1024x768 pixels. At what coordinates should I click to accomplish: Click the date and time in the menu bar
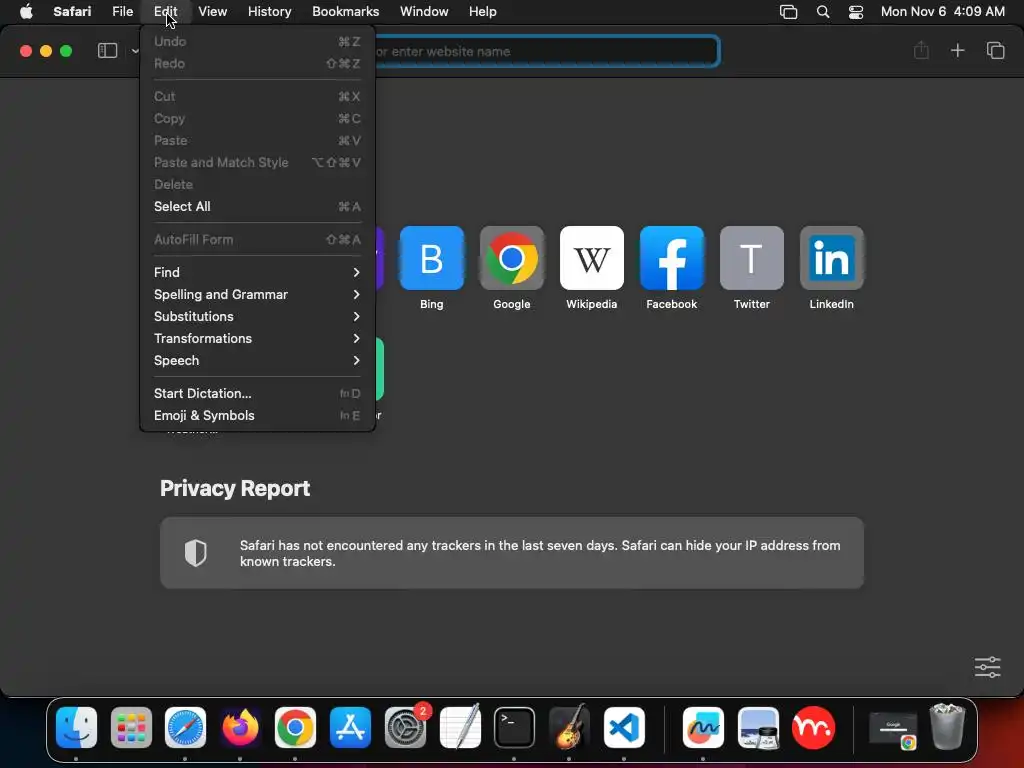click(942, 12)
